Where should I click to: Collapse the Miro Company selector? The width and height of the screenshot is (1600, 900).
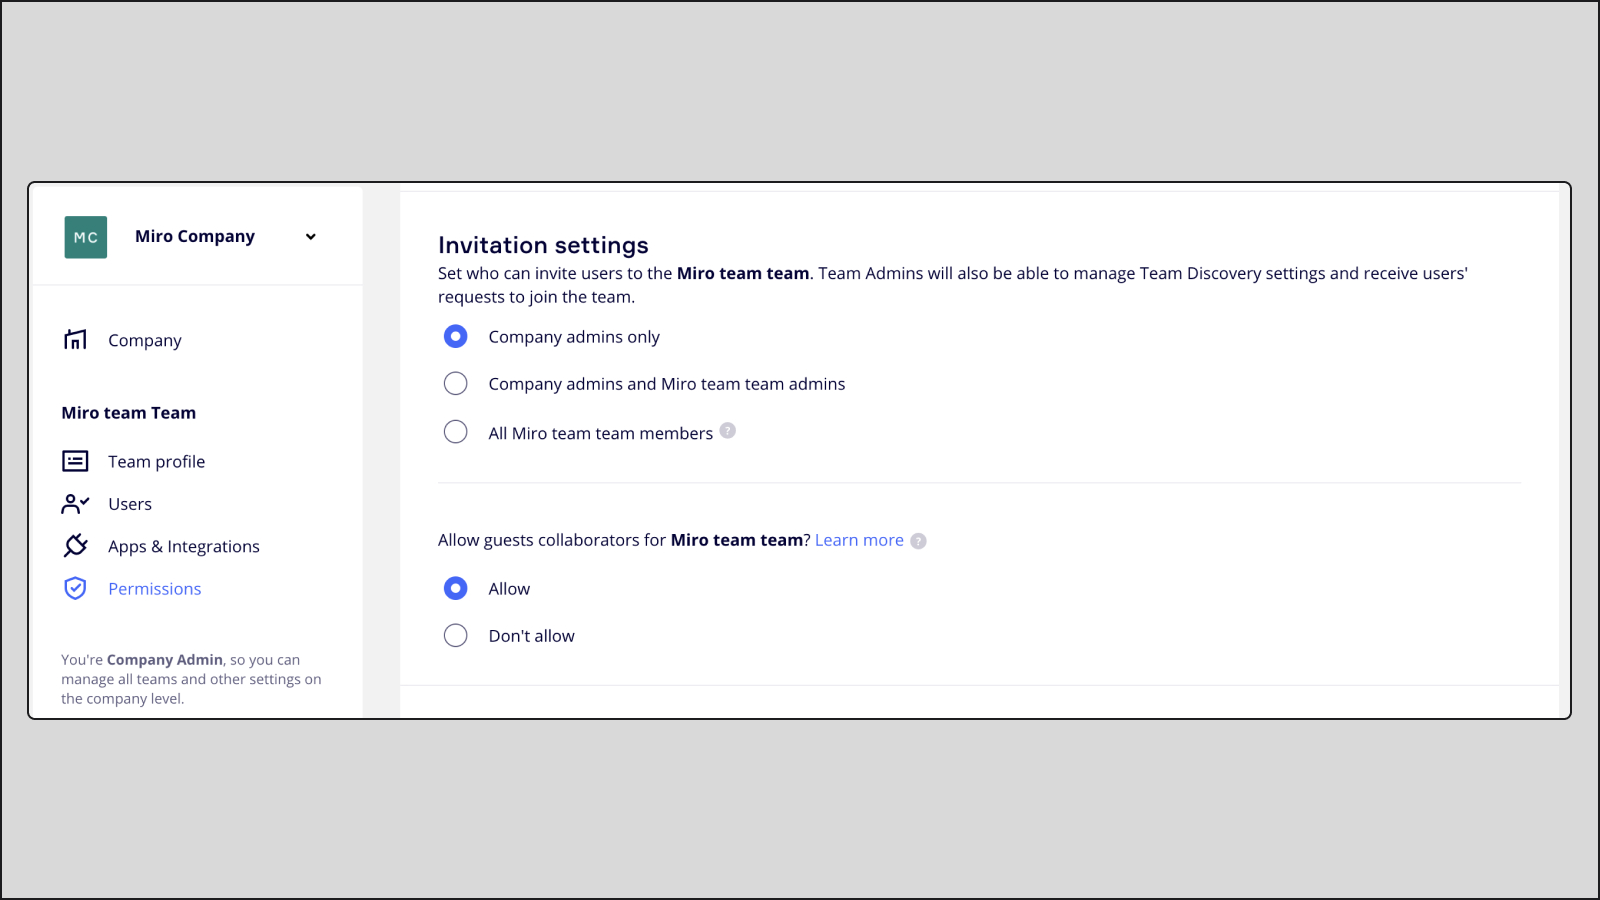[310, 237]
